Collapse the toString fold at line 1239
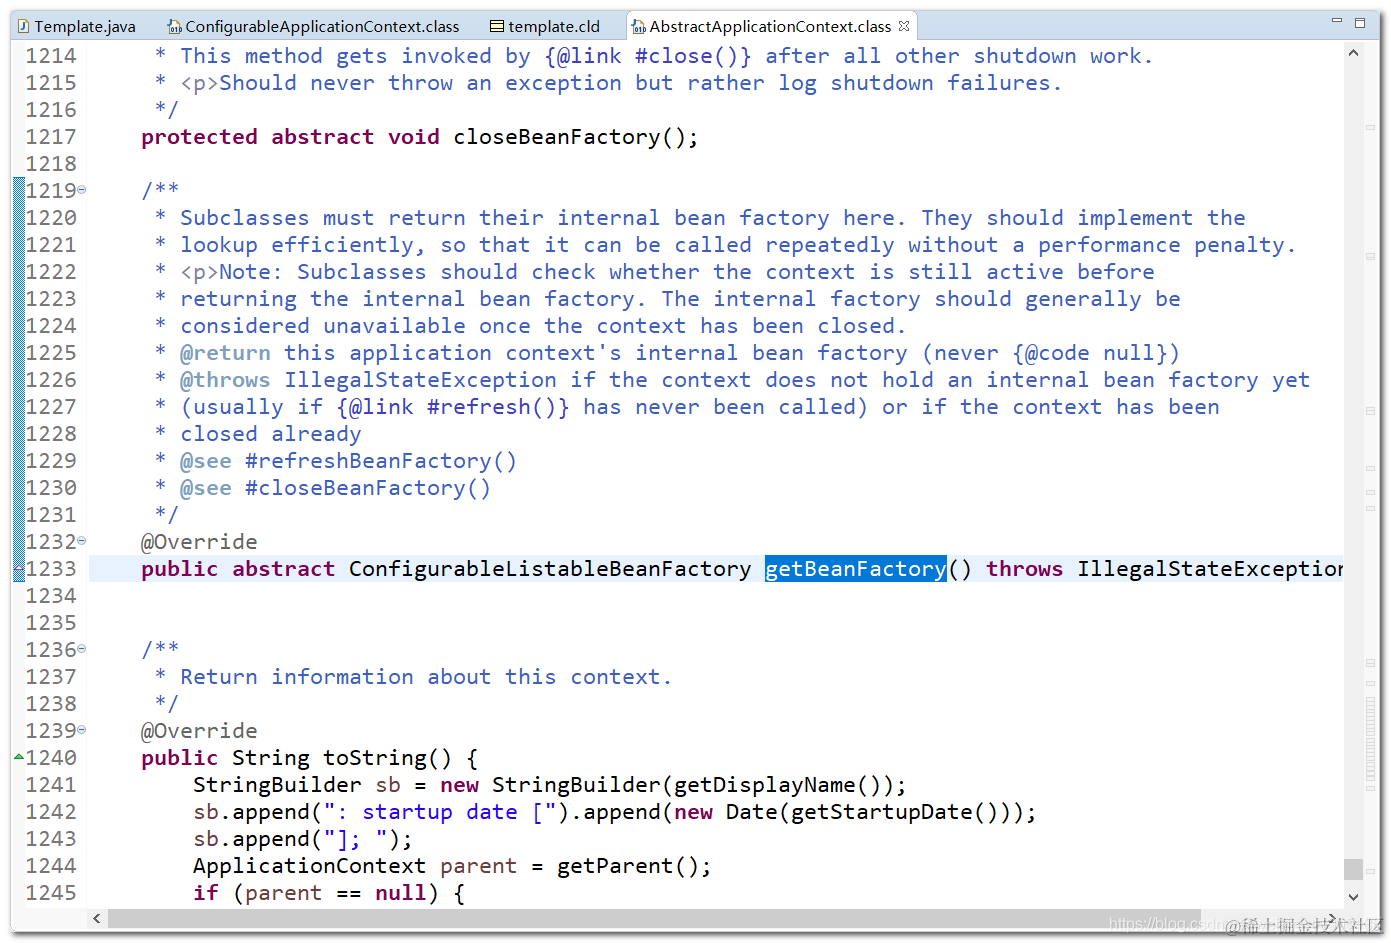 point(82,730)
